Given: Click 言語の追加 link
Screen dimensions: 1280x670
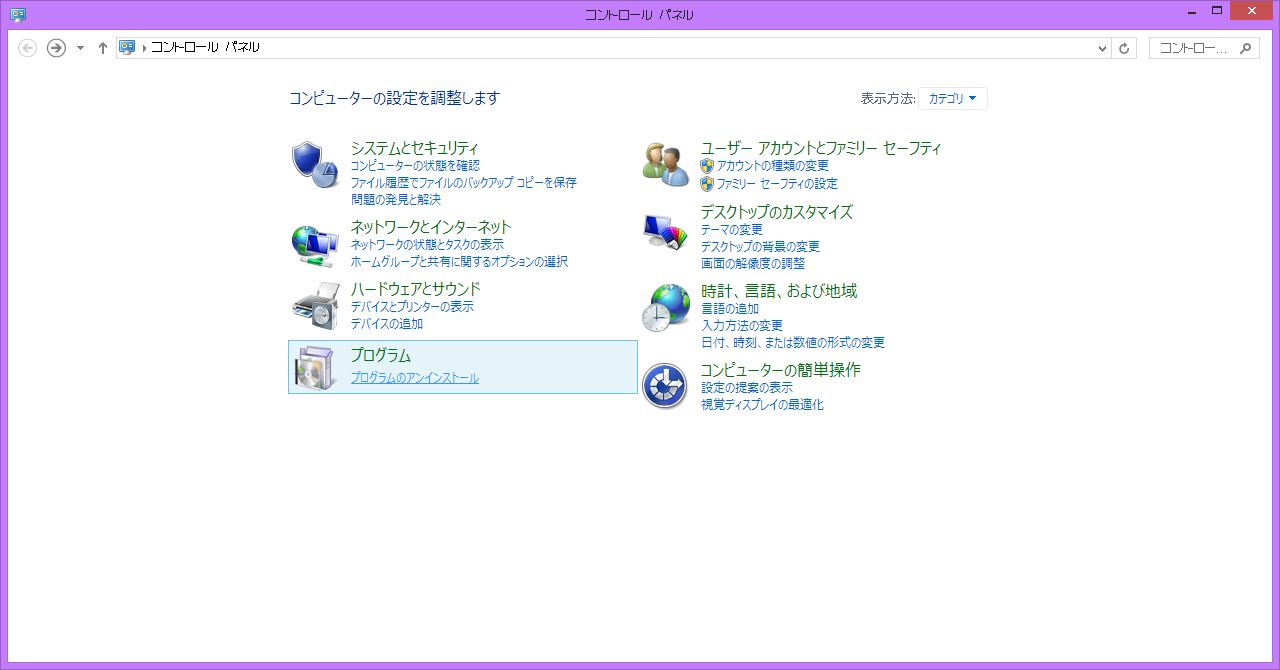Looking at the screenshot, I should pyautogui.click(x=729, y=309).
